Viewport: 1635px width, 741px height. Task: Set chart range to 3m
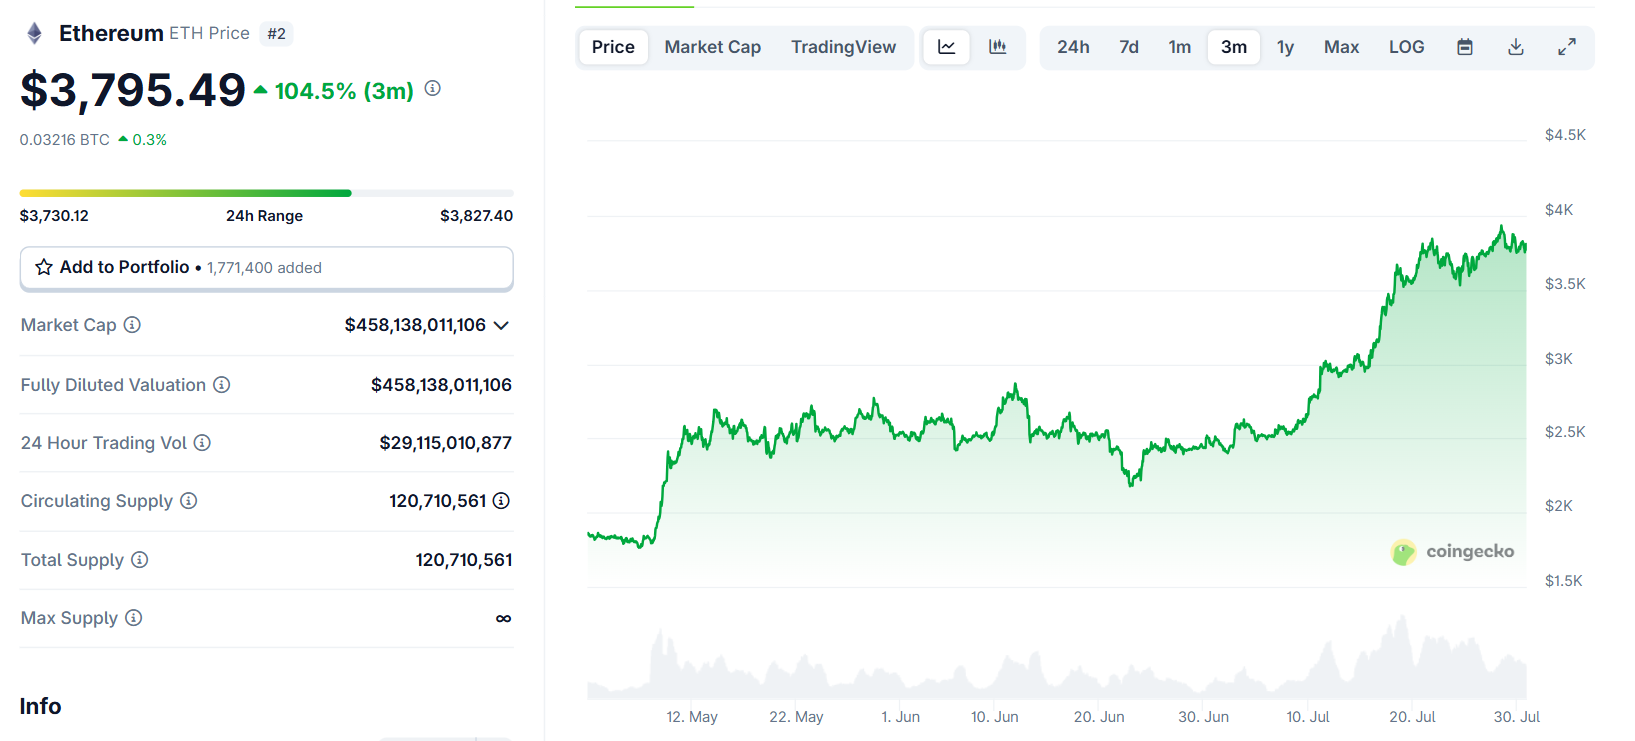[1234, 47]
